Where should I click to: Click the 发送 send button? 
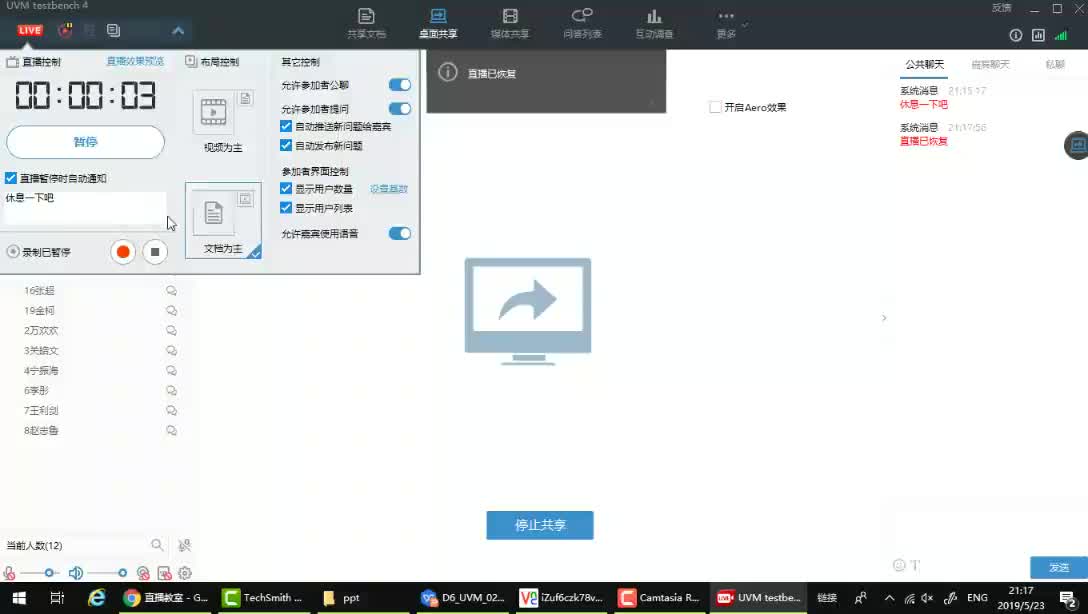[1059, 568]
